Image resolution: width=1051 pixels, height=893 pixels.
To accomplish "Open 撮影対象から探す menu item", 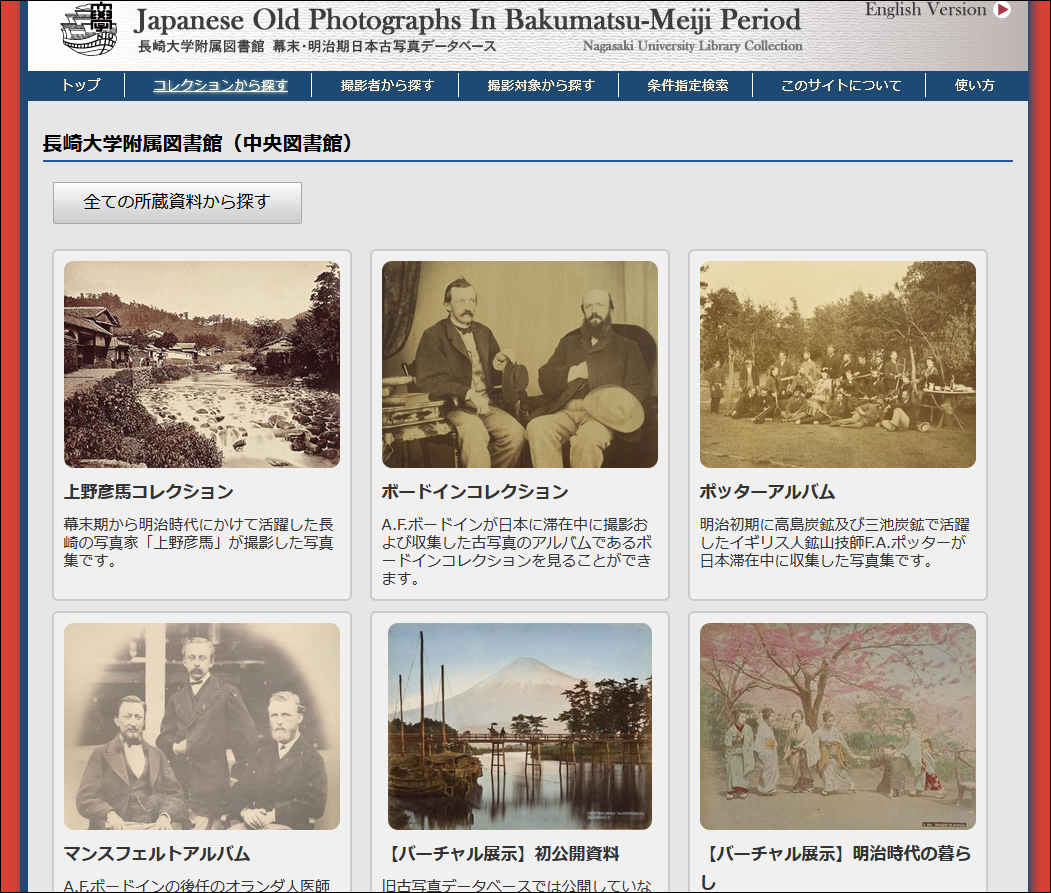I will 541,85.
